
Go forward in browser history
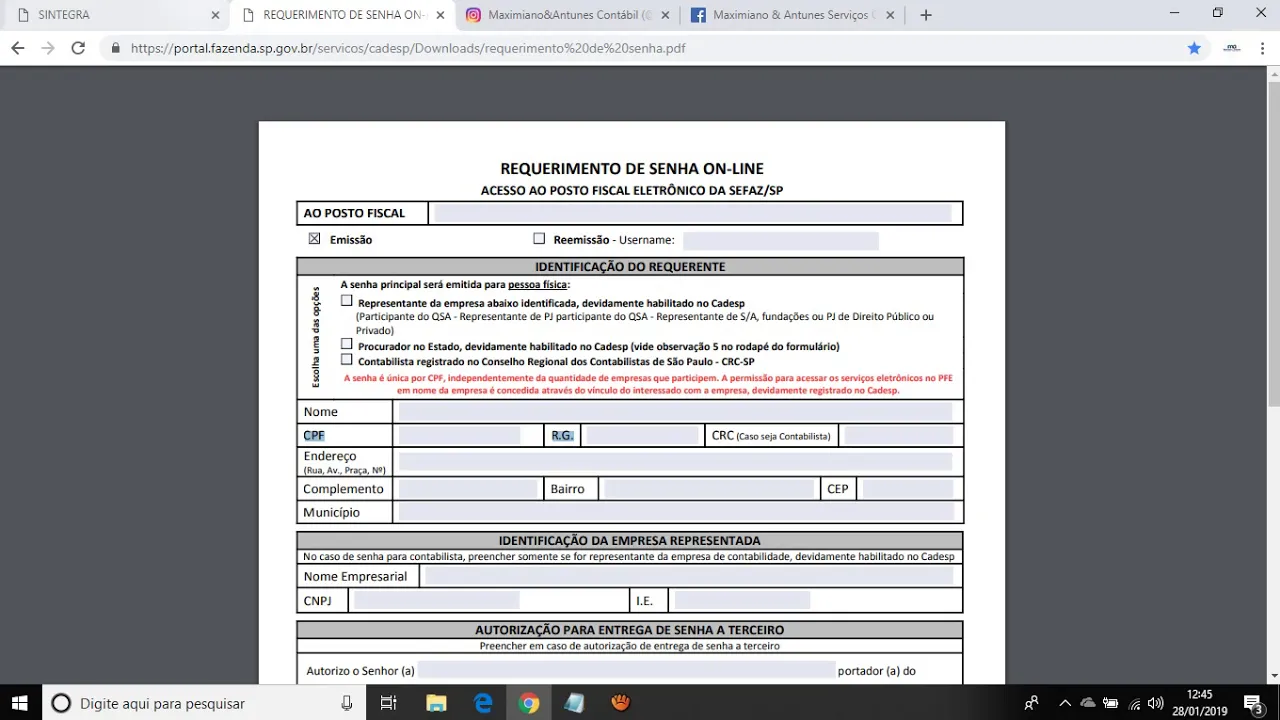[x=47, y=48]
